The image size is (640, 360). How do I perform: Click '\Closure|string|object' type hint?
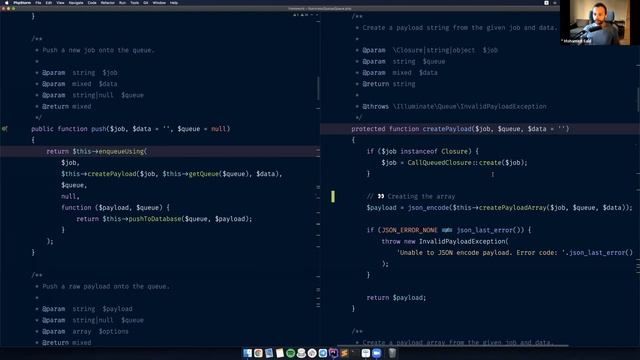[x=434, y=50]
